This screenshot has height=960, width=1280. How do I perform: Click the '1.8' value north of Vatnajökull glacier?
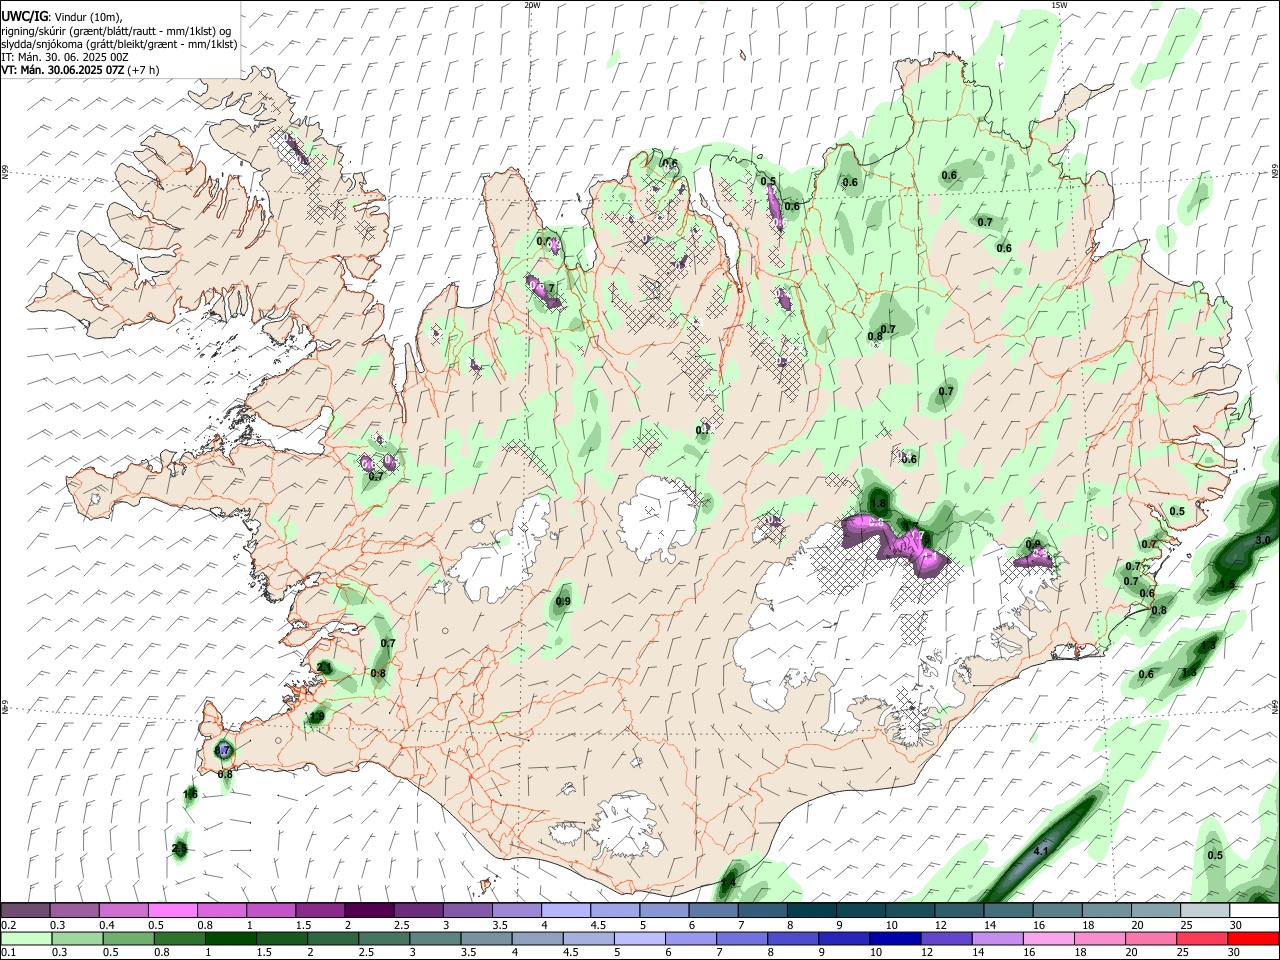[x=880, y=504]
